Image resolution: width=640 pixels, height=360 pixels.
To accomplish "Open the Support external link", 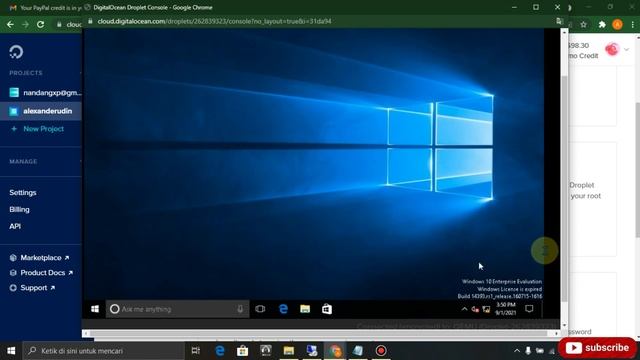I will pyautogui.click(x=38, y=288).
